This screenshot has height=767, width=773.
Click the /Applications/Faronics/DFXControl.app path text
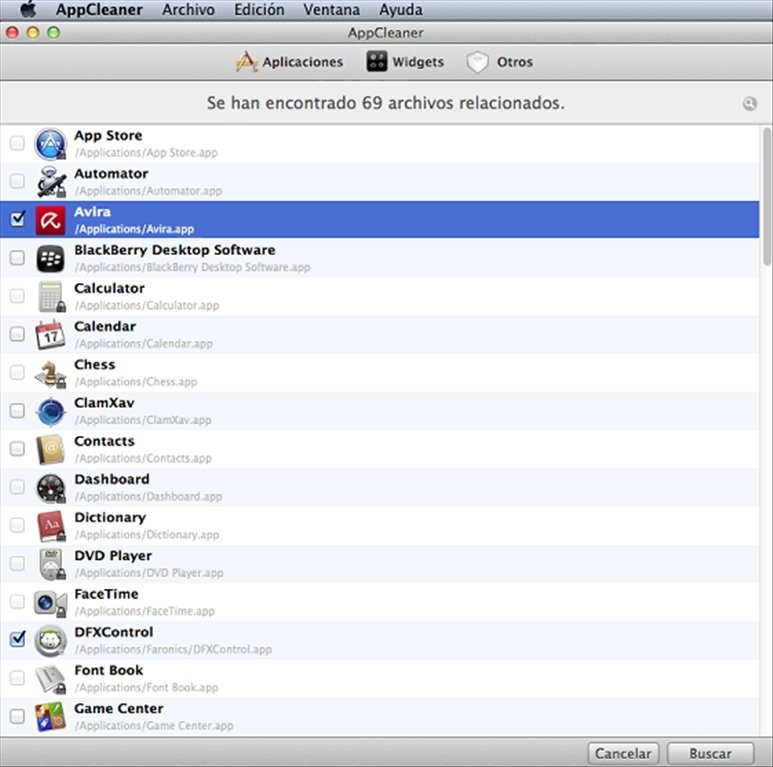pyautogui.click(x=173, y=649)
